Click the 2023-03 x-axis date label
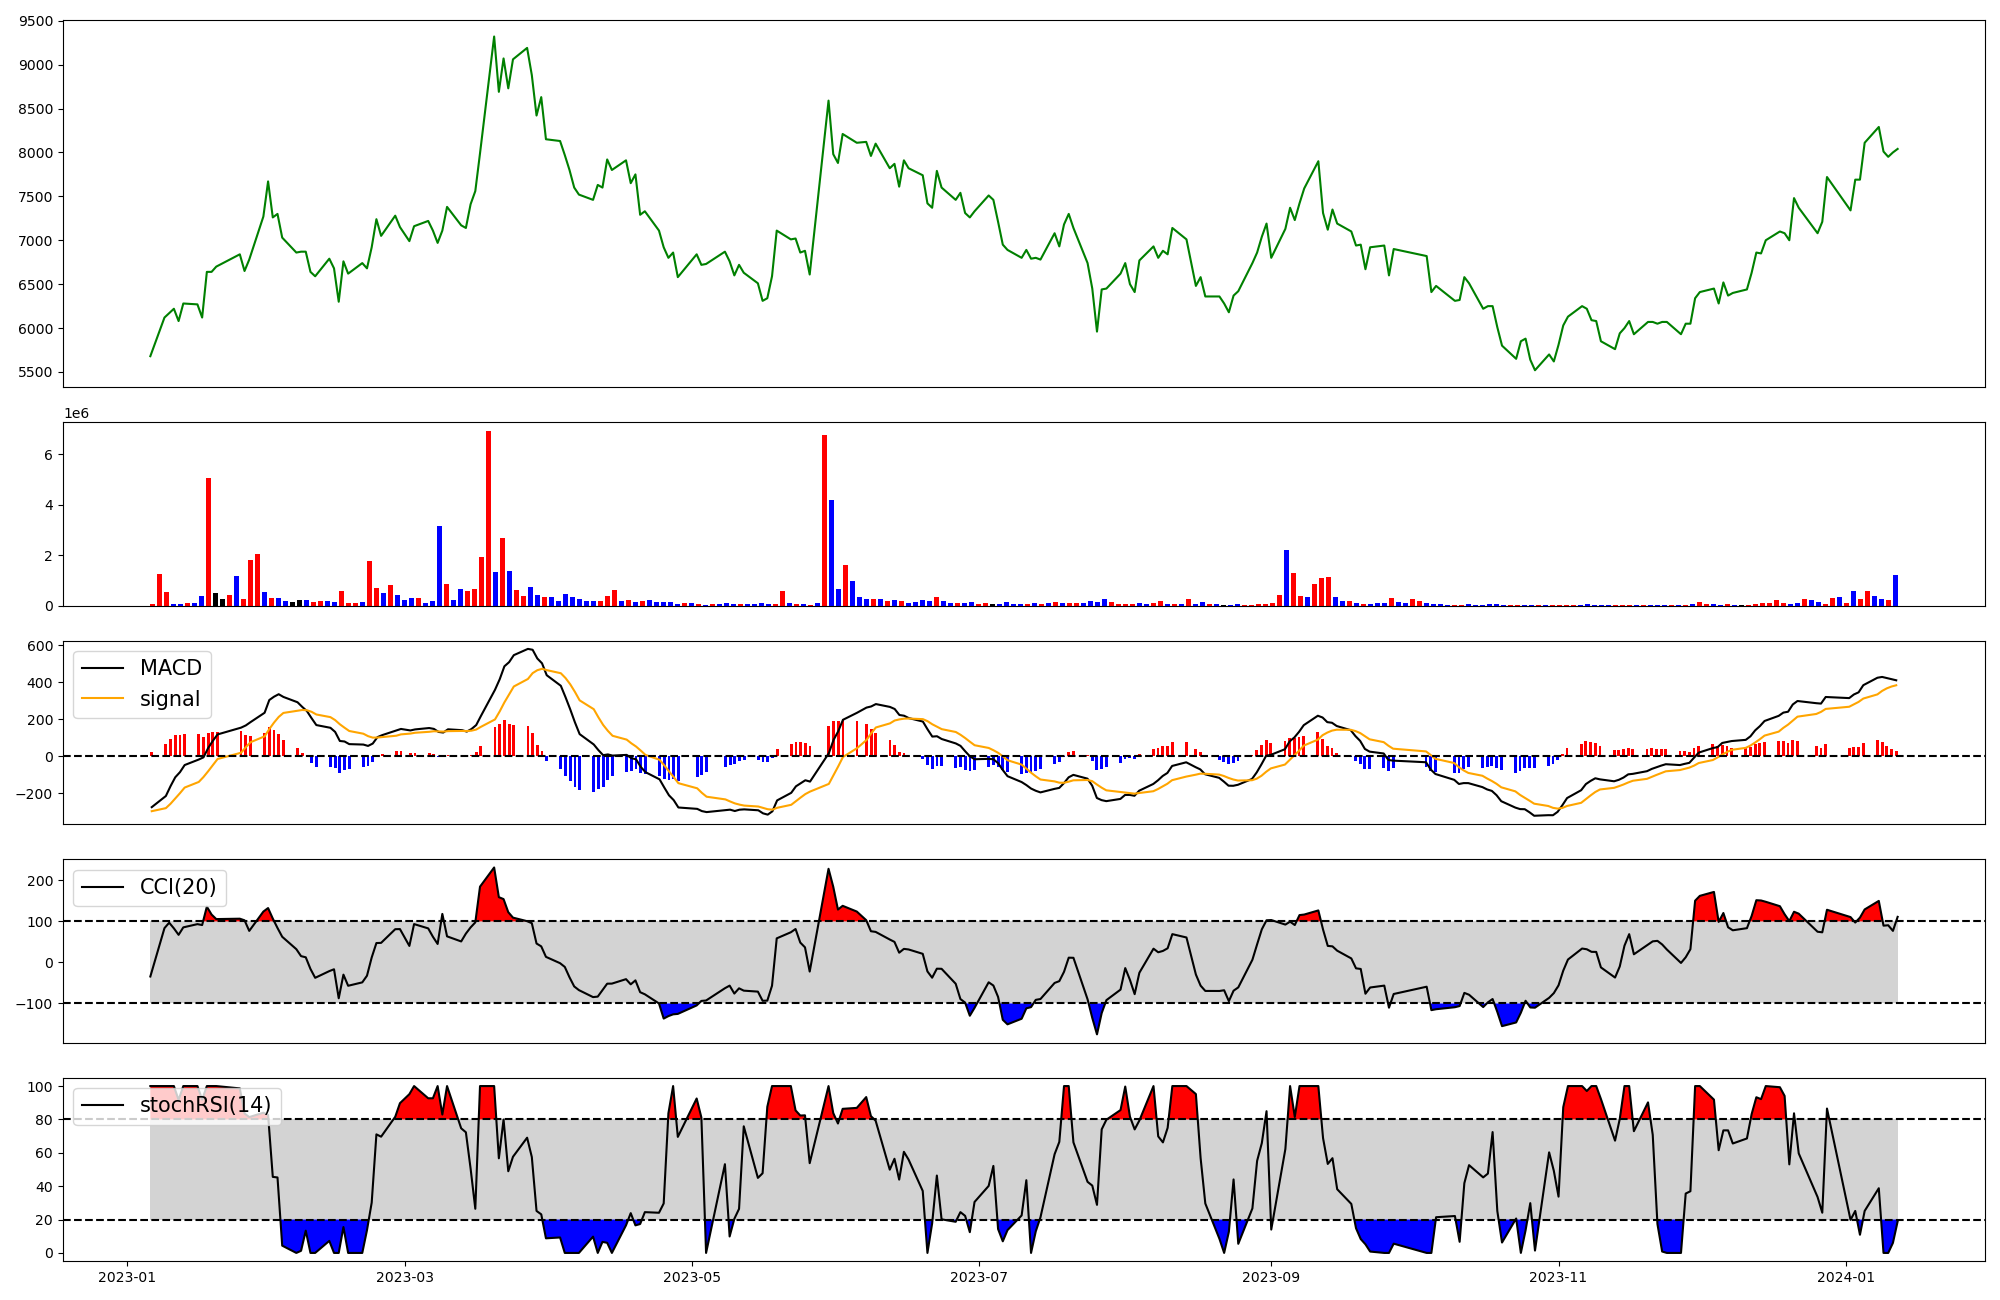This screenshot has width=2000, height=1300. click(x=405, y=1277)
